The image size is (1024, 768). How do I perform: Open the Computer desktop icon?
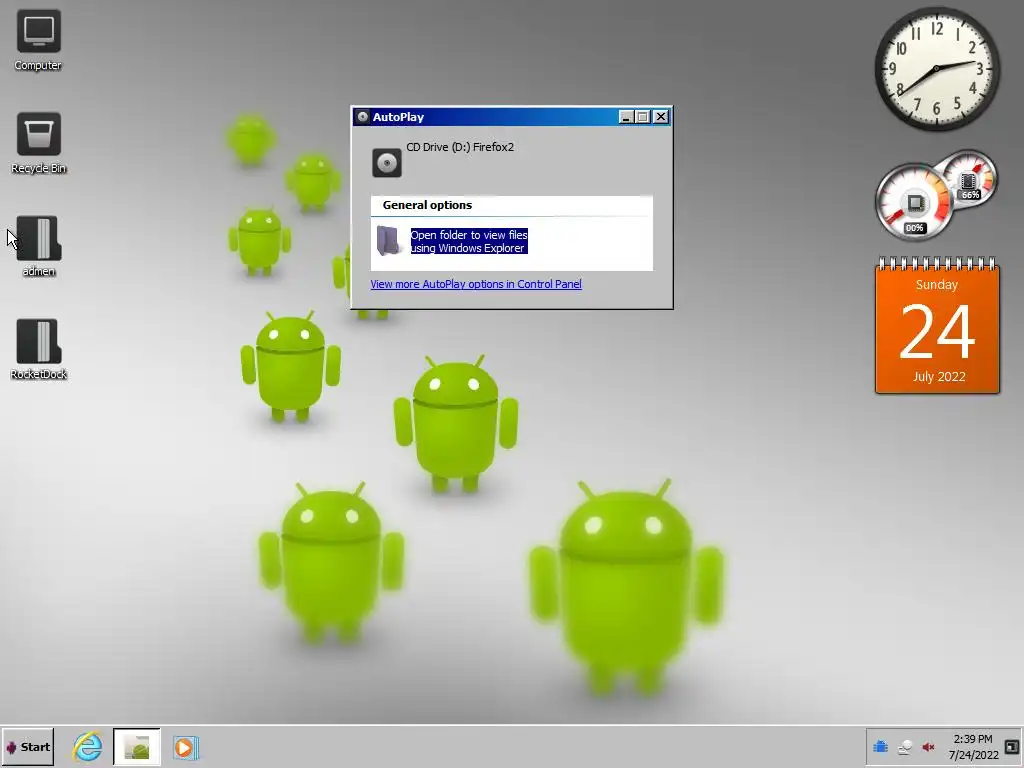click(38, 40)
